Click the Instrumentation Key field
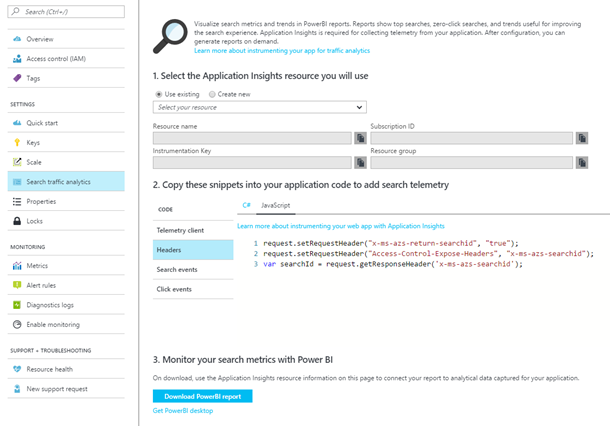 (x=252, y=163)
